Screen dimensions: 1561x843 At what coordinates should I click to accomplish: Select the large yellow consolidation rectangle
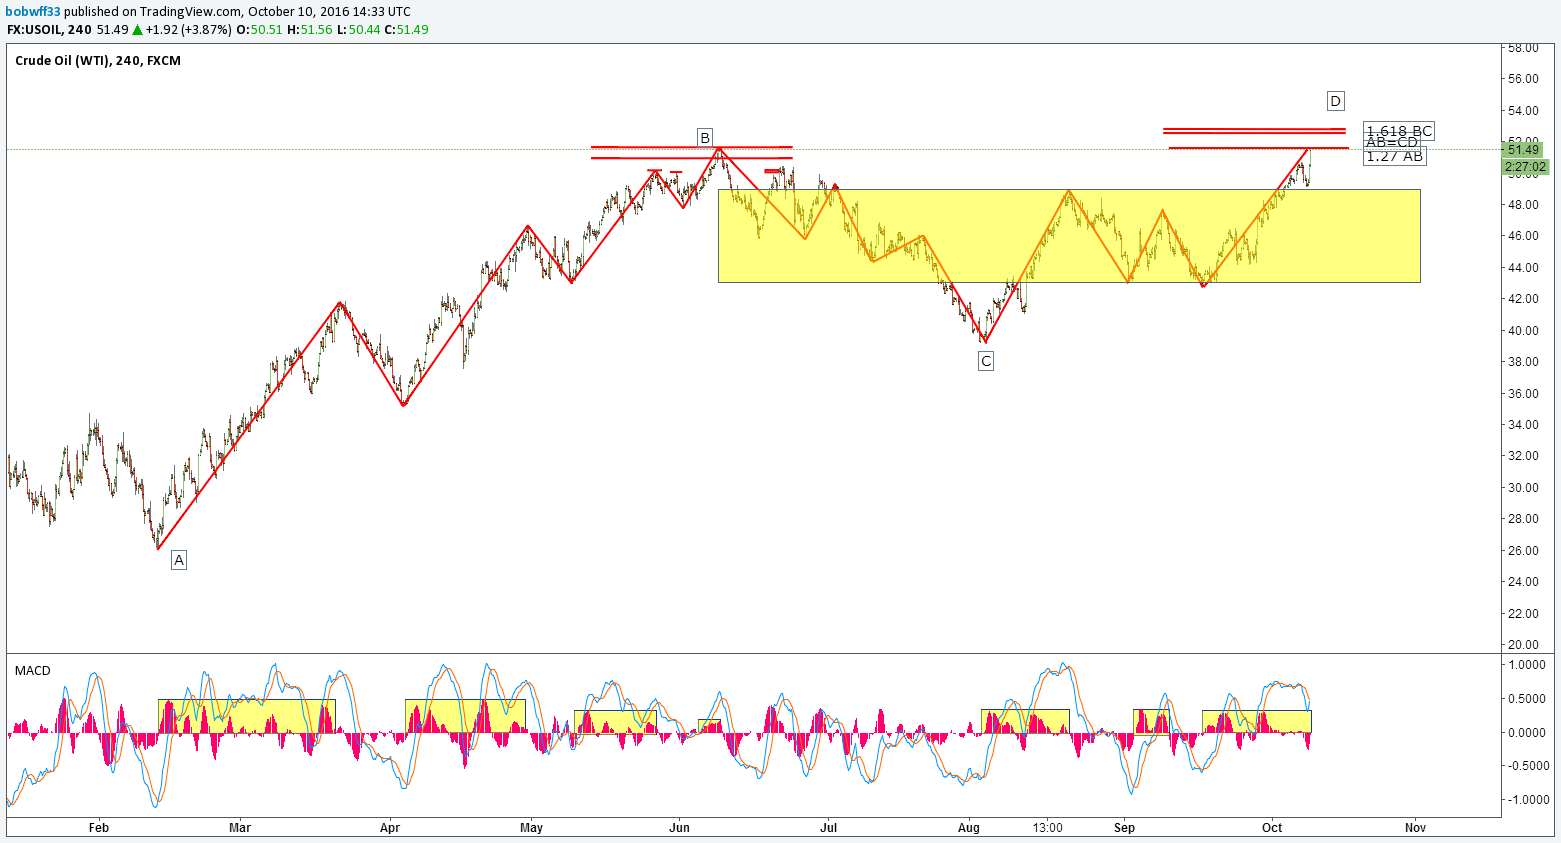[x=1069, y=236]
